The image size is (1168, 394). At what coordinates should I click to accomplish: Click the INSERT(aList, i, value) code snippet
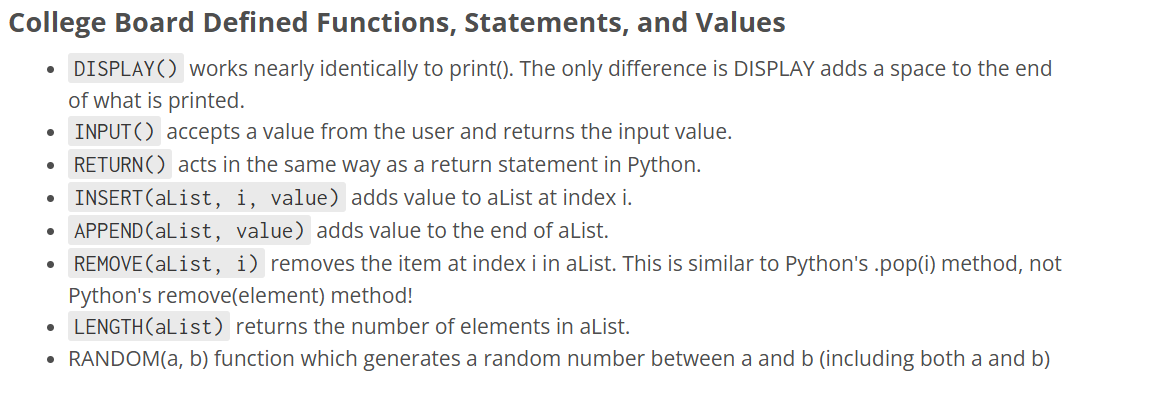pyautogui.click(x=207, y=197)
